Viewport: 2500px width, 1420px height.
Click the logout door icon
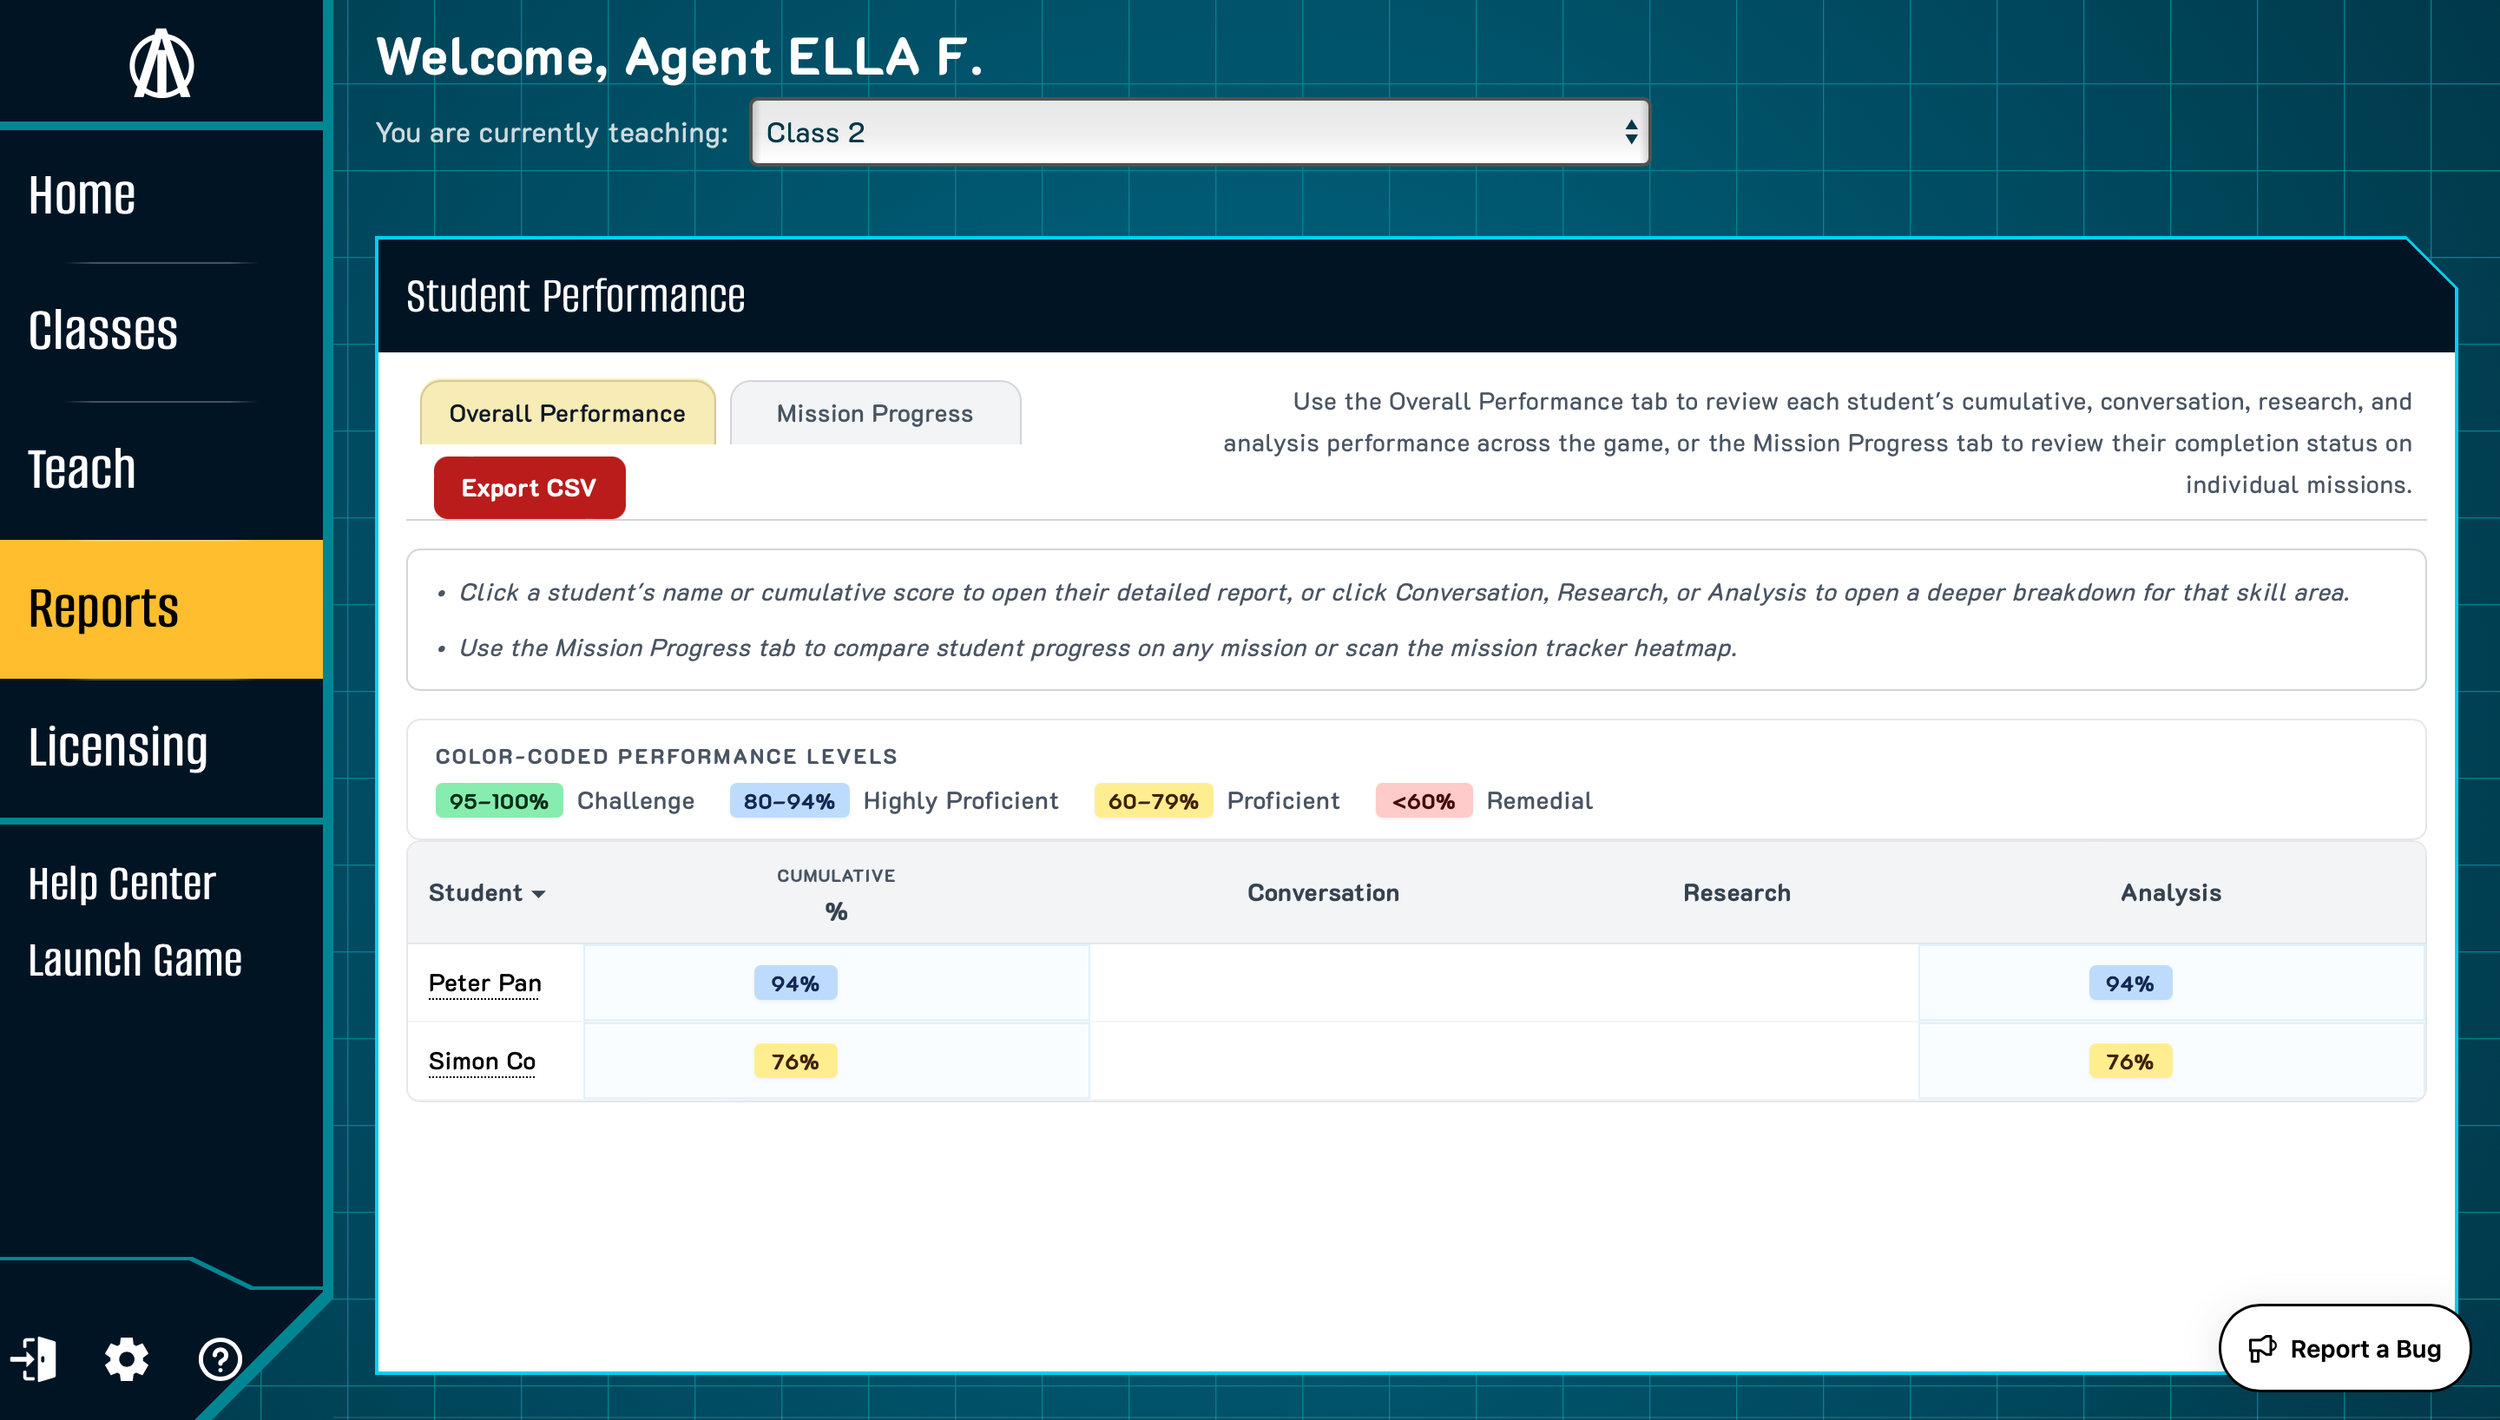coord(34,1359)
